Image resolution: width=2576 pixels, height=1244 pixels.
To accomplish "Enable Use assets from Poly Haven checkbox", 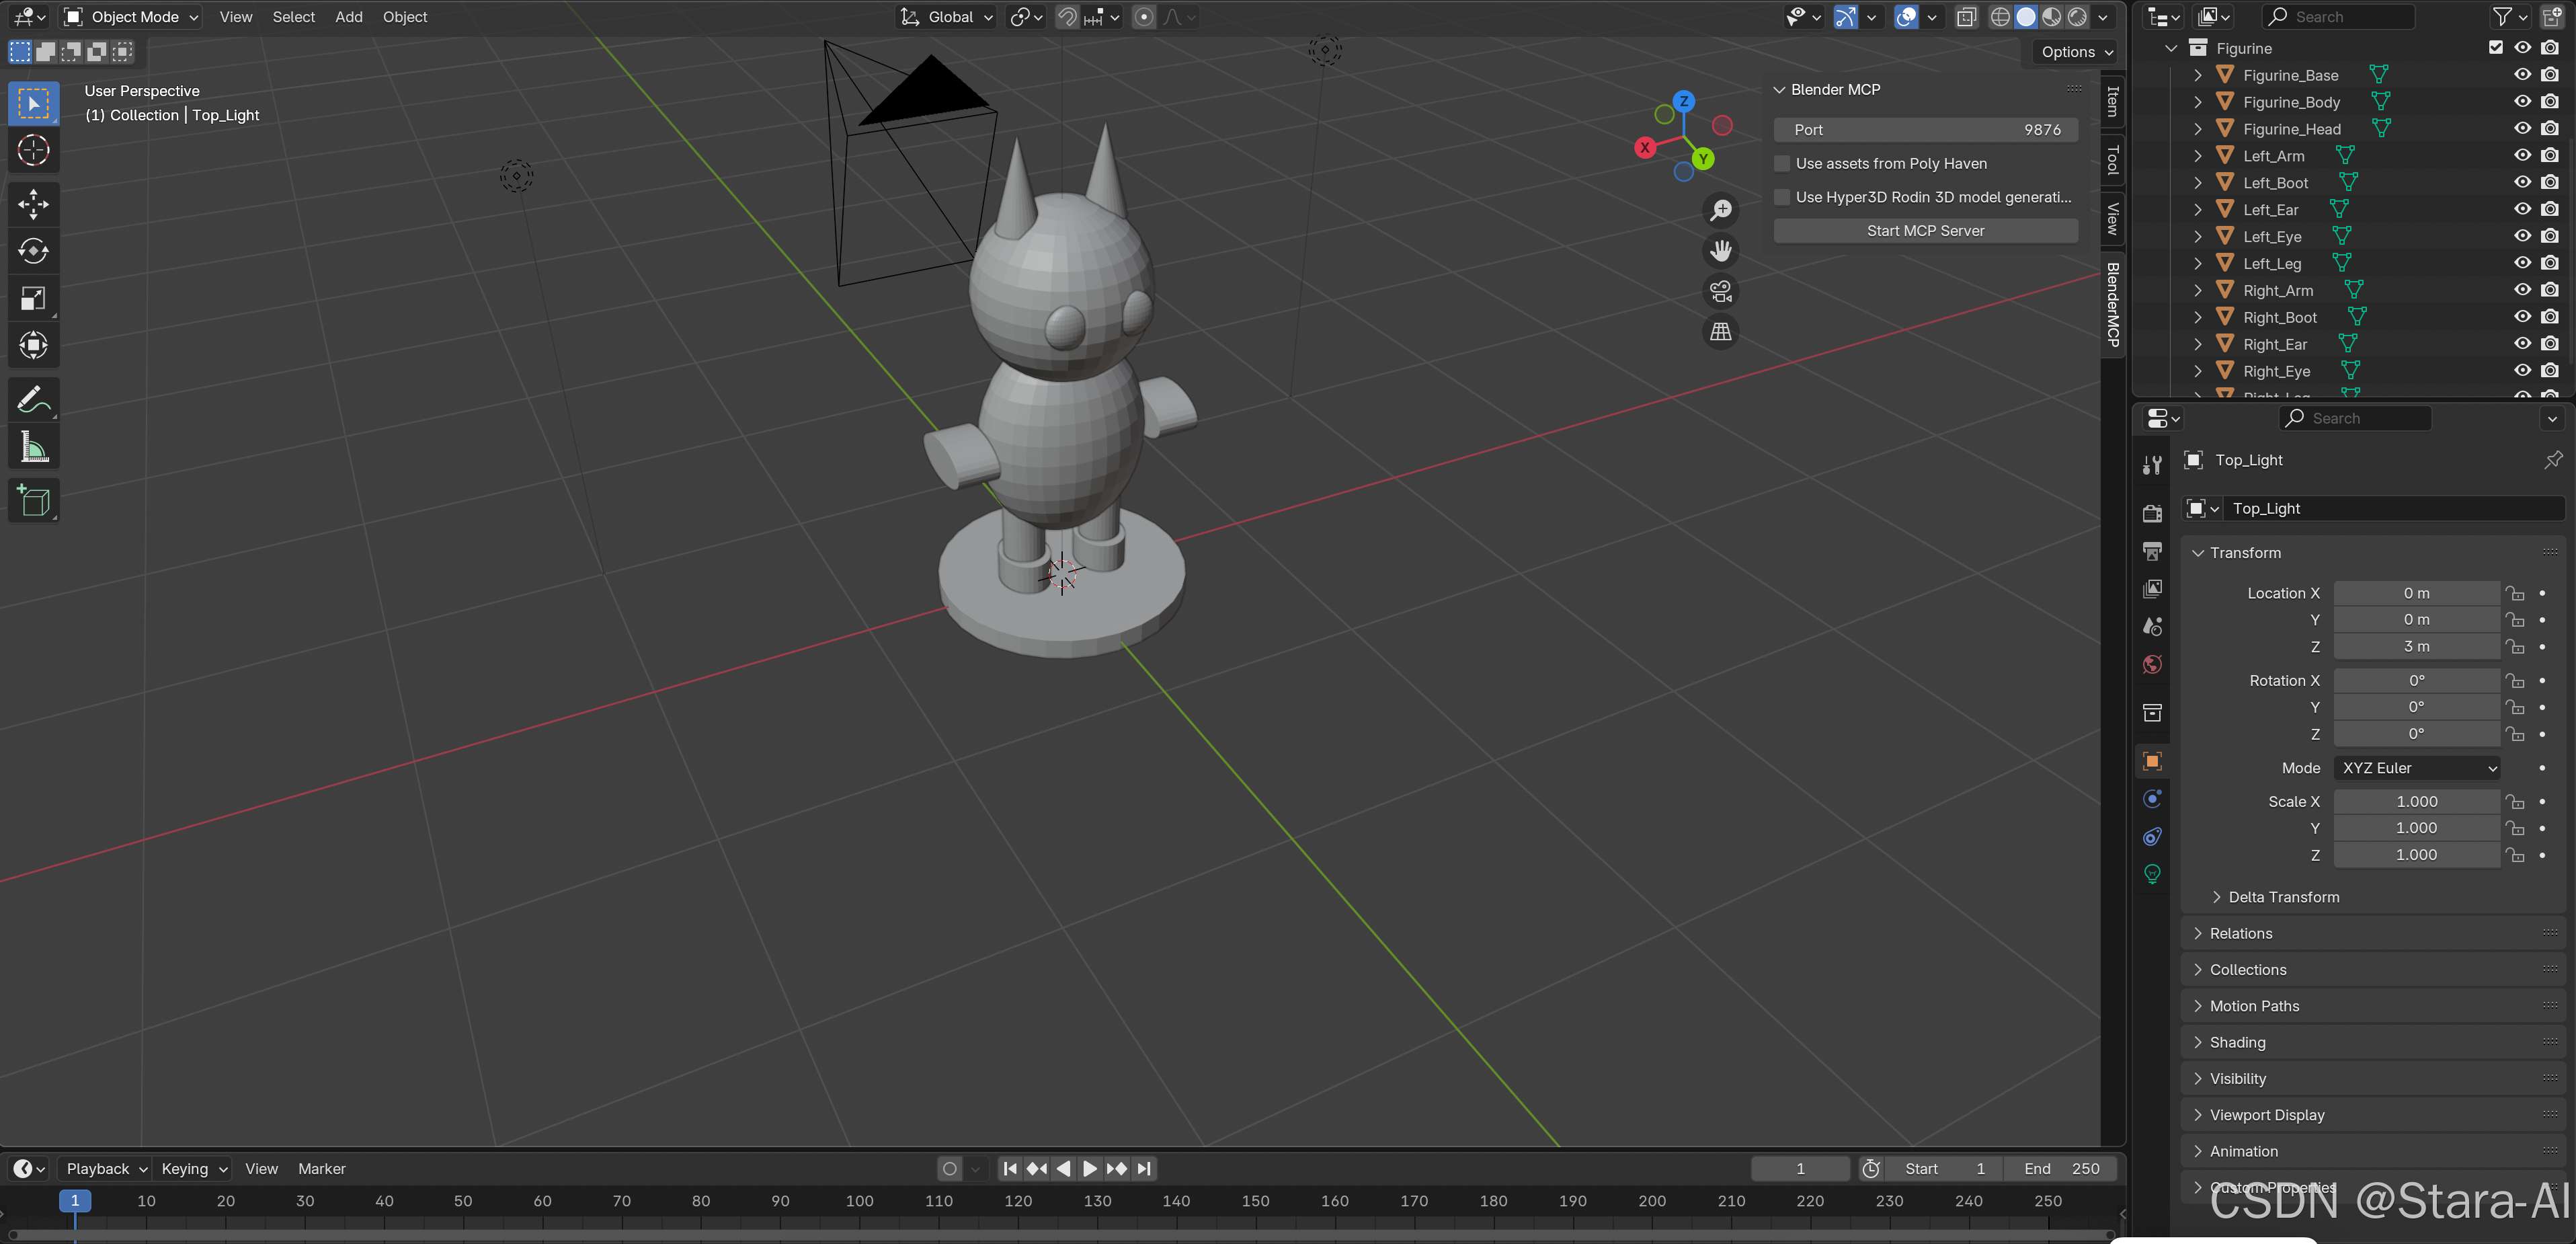I will click(x=1781, y=163).
